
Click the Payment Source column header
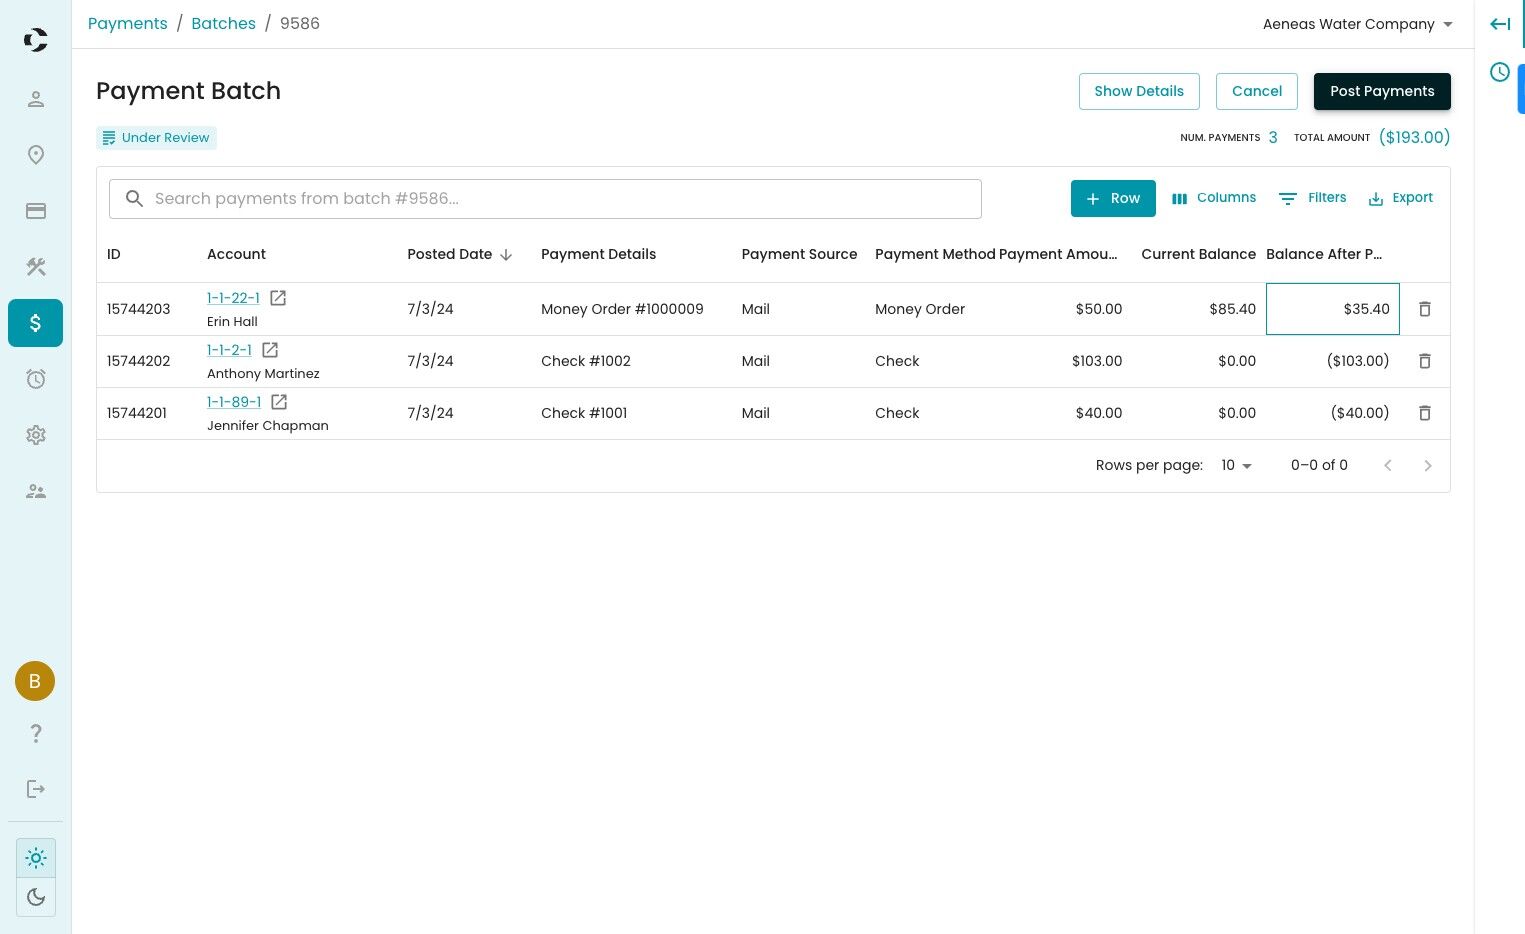point(799,254)
